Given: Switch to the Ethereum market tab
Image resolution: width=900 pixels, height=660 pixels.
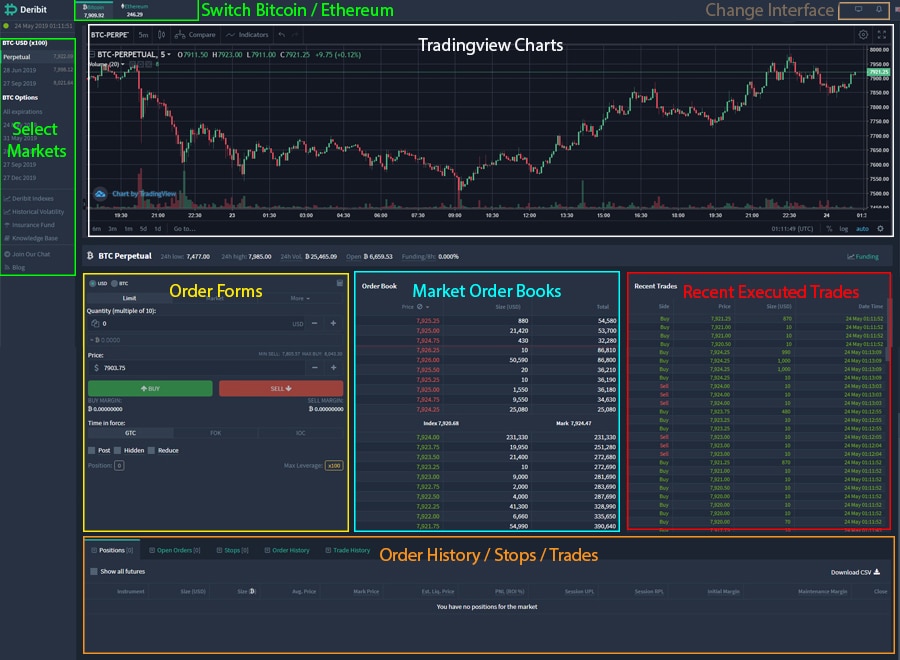Looking at the screenshot, I should pyautogui.click(x=138, y=10).
